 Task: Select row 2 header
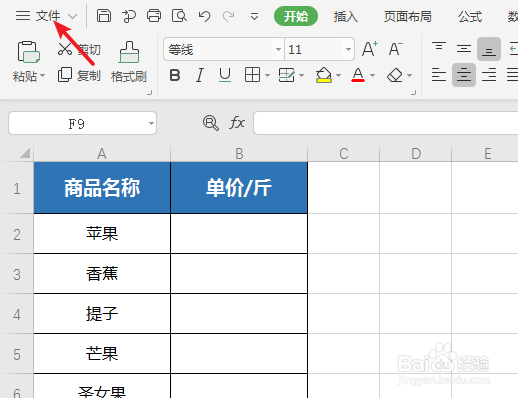[x=17, y=234]
